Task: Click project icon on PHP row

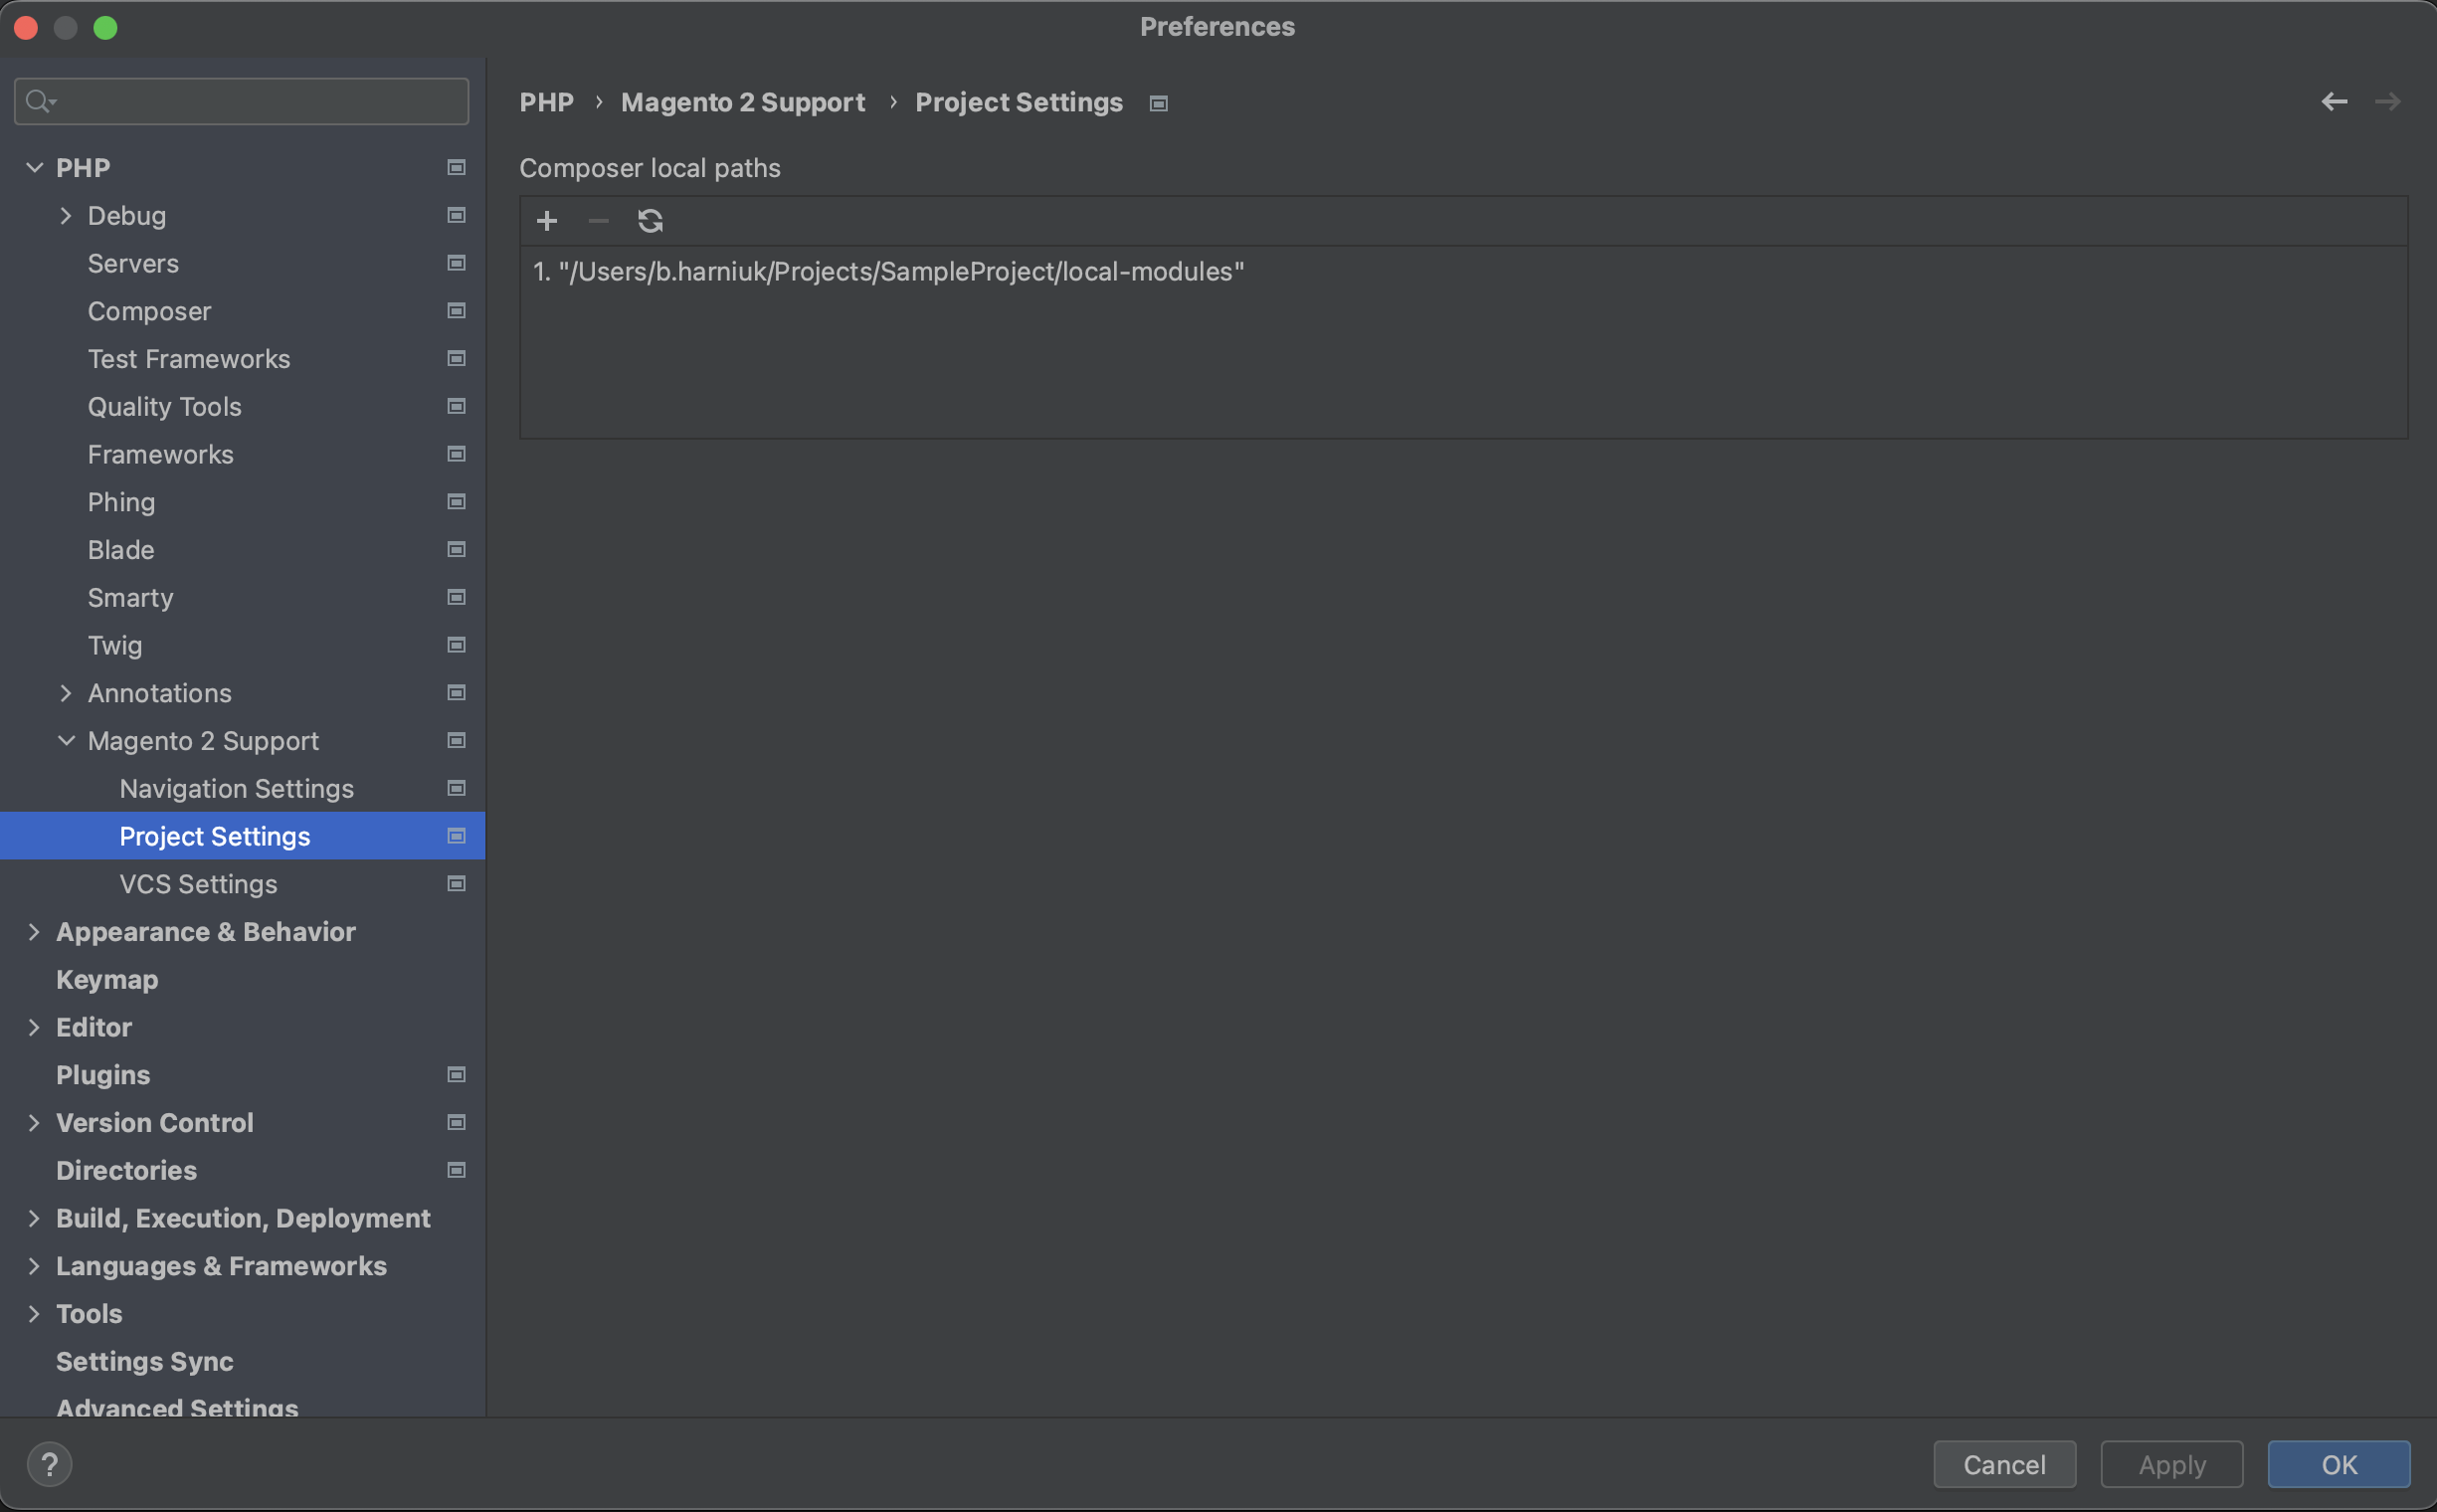Action: coord(456,168)
